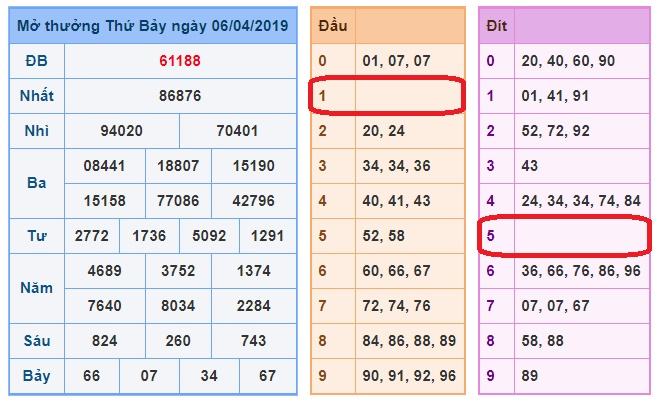
Task: Click the Nhất row label
Action: (36, 96)
